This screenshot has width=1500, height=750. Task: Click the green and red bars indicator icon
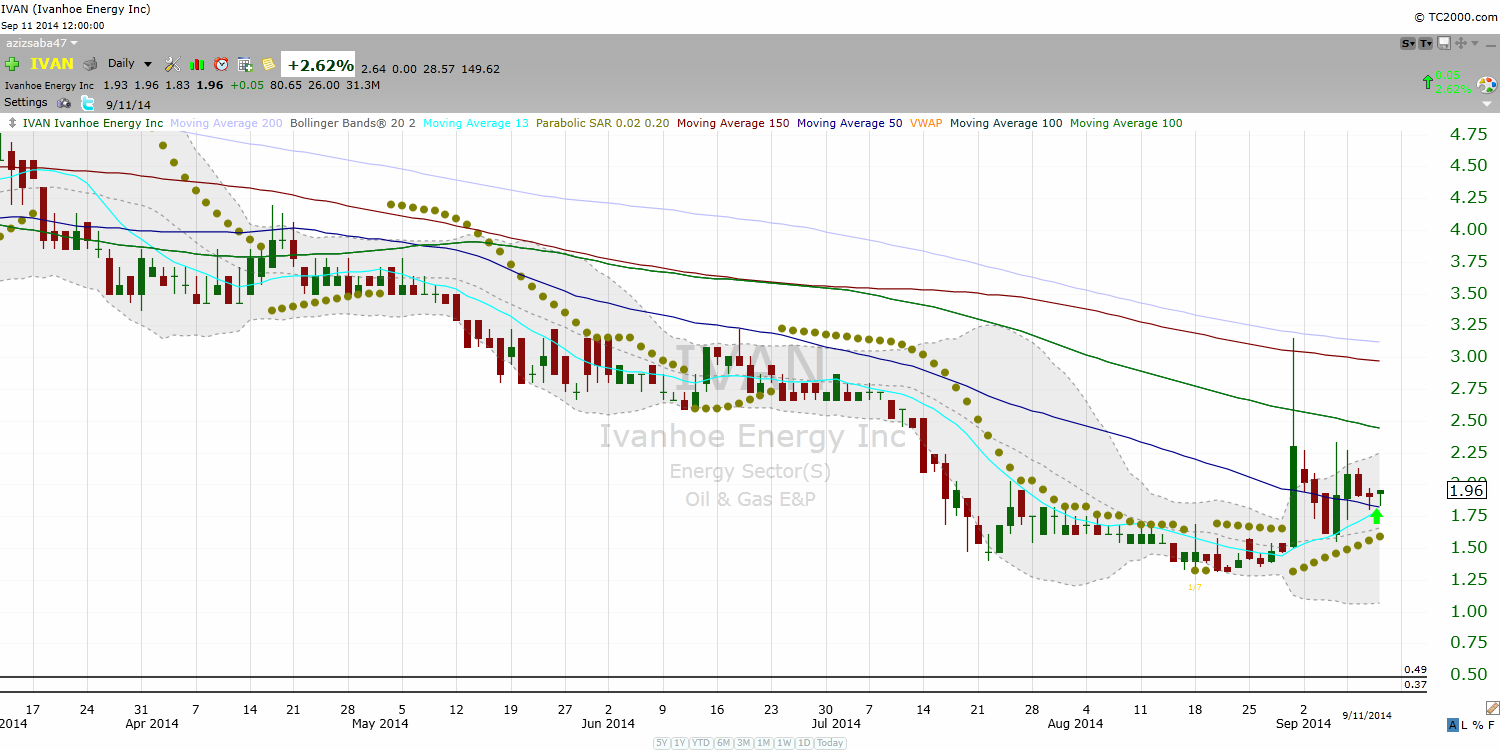pyautogui.click(x=197, y=64)
